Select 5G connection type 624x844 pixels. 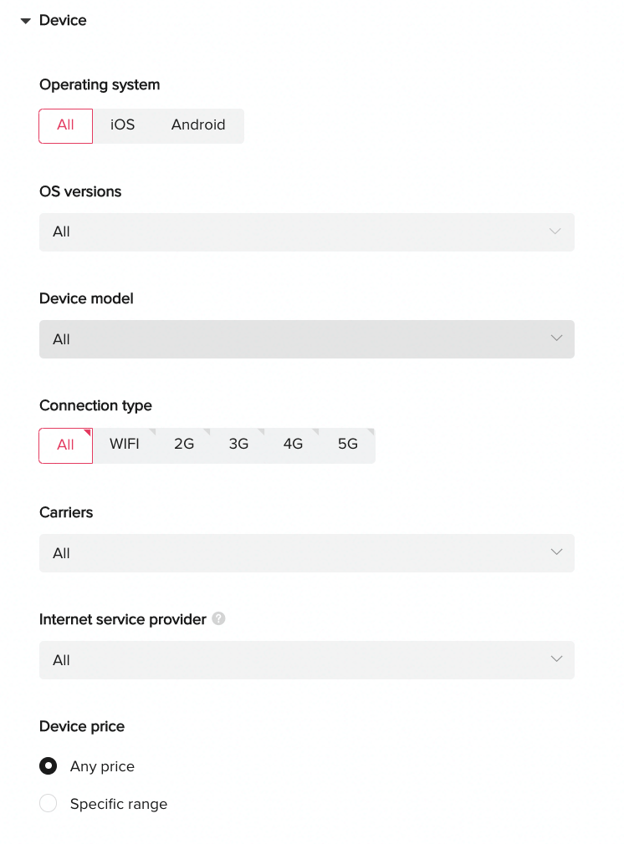point(348,445)
